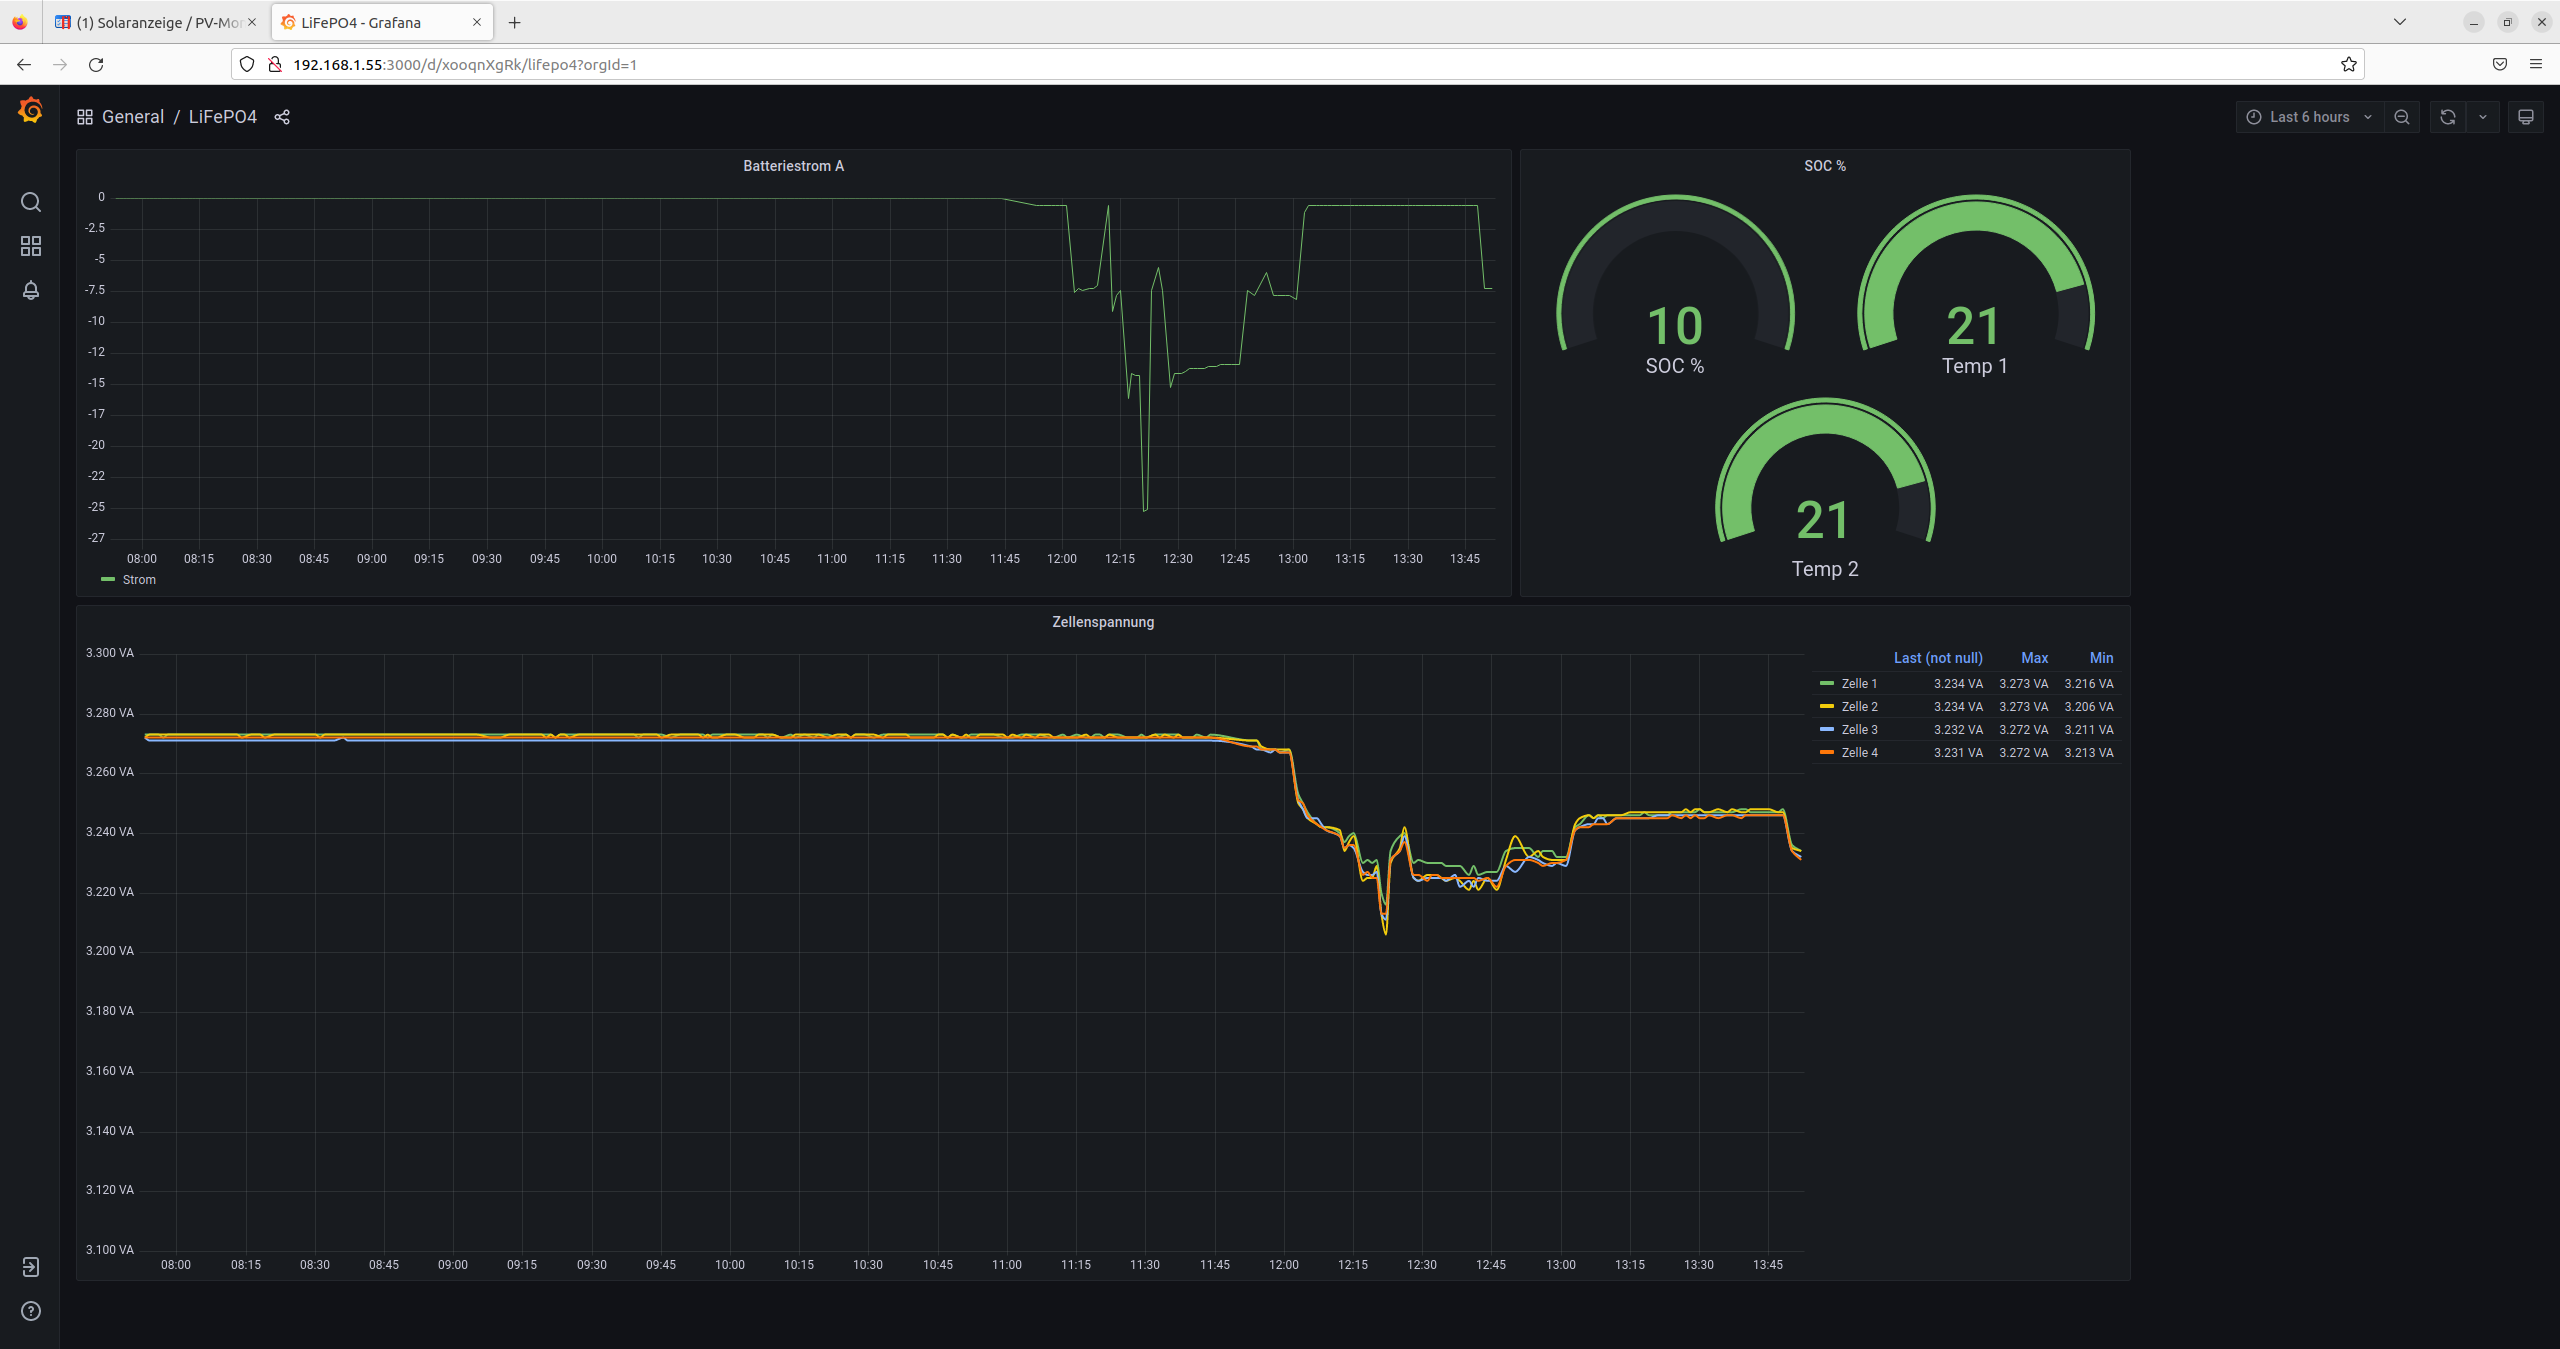Open the Help question mark icon
Viewport: 2560px width, 1349px height.
pyautogui.click(x=30, y=1311)
